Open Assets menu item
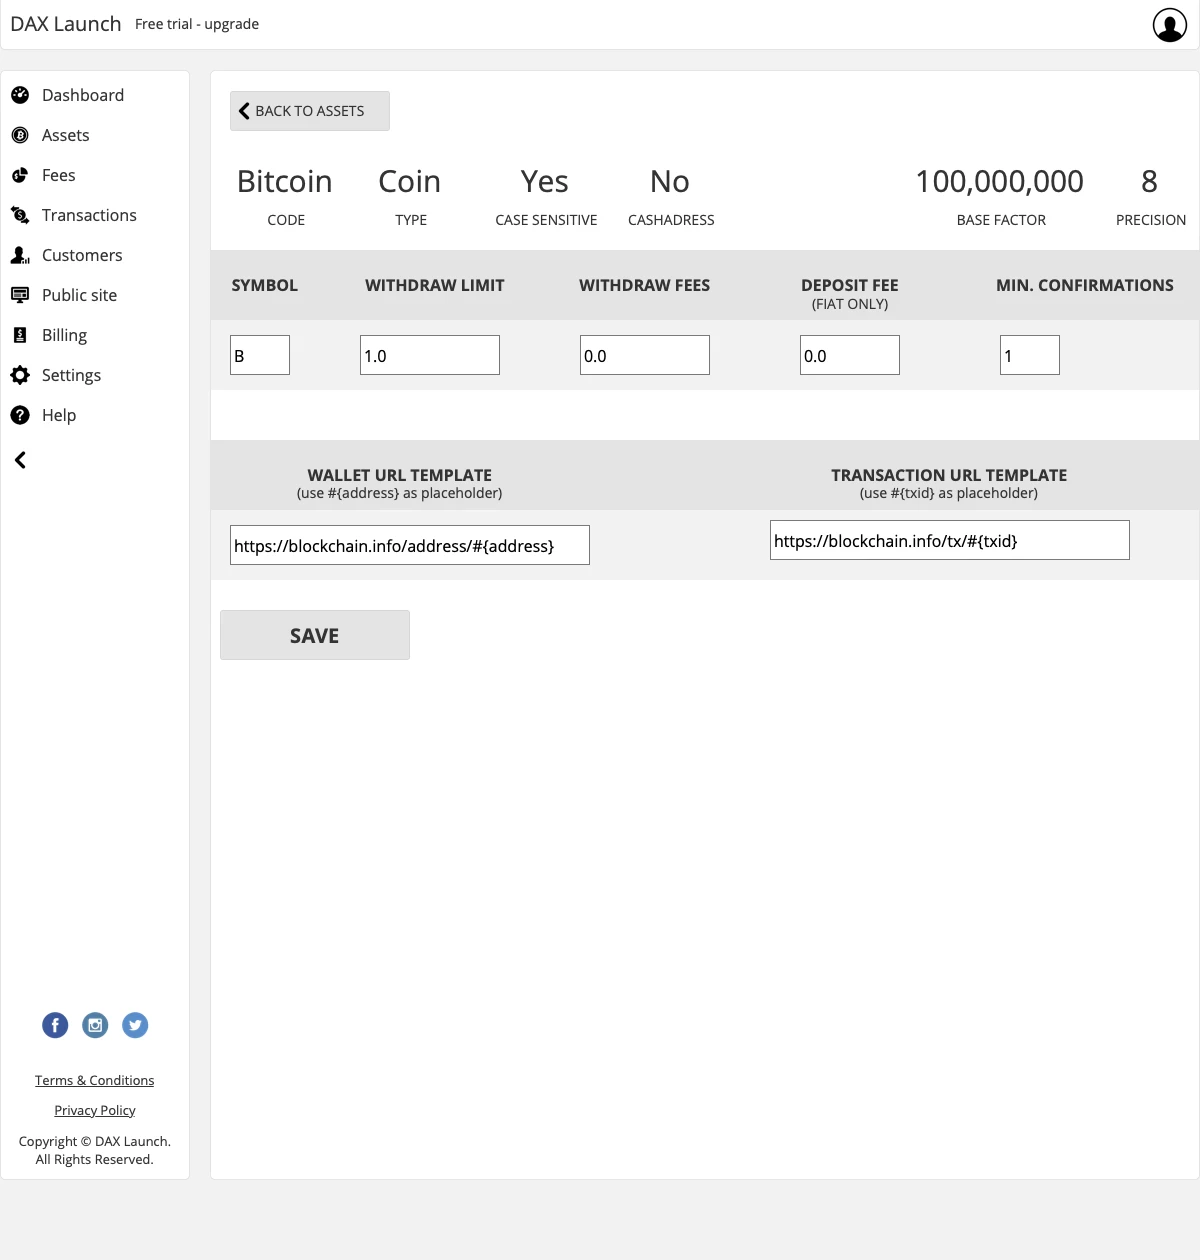The height and width of the screenshot is (1260, 1200). 66,135
